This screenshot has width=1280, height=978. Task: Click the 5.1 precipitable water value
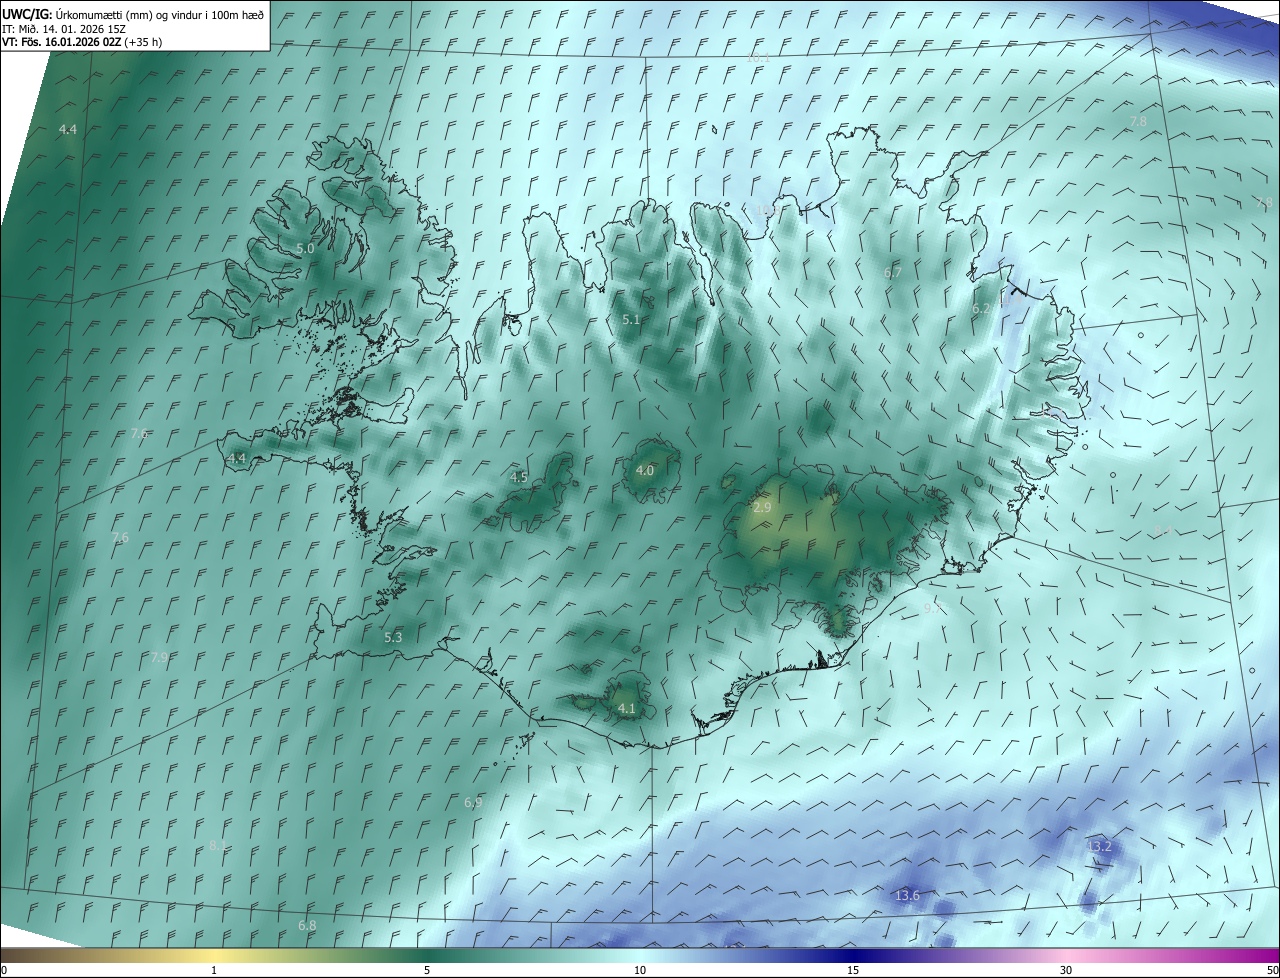coord(630,319)
